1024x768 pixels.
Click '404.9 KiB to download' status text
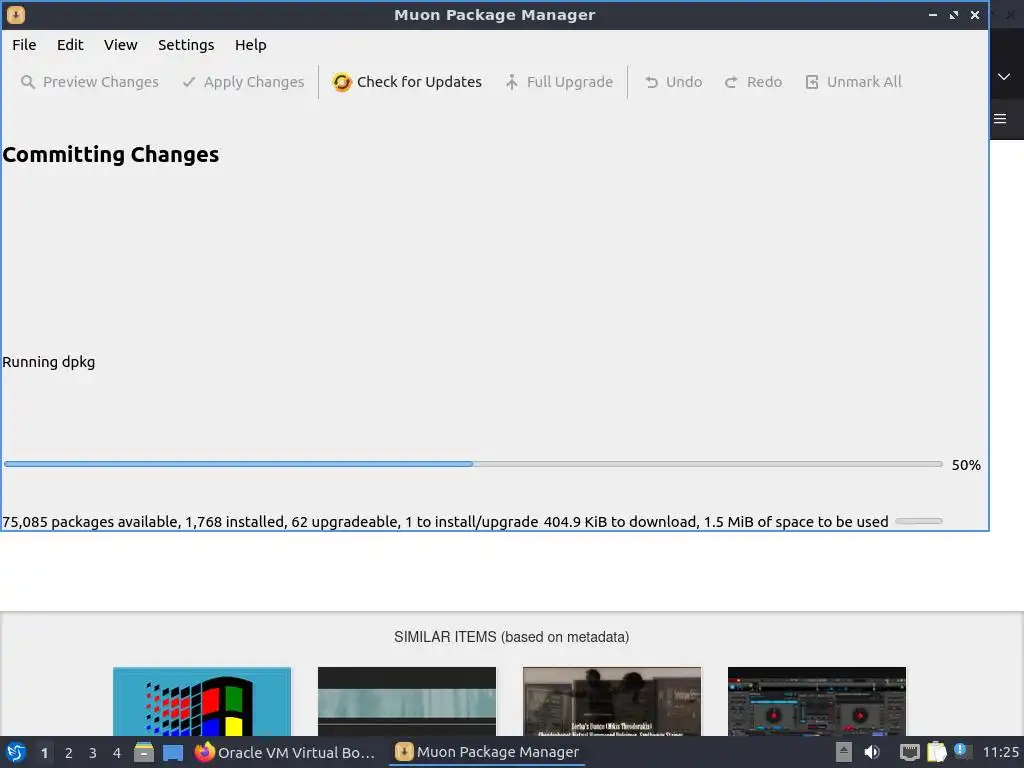(x=620, y=522)
